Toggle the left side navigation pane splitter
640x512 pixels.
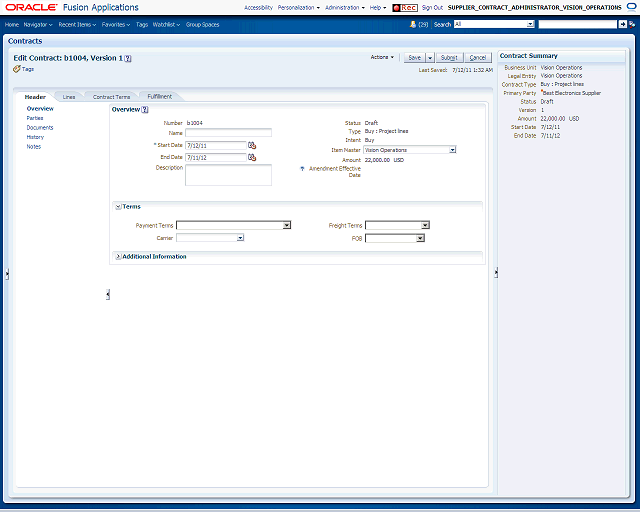coord(108,294)
